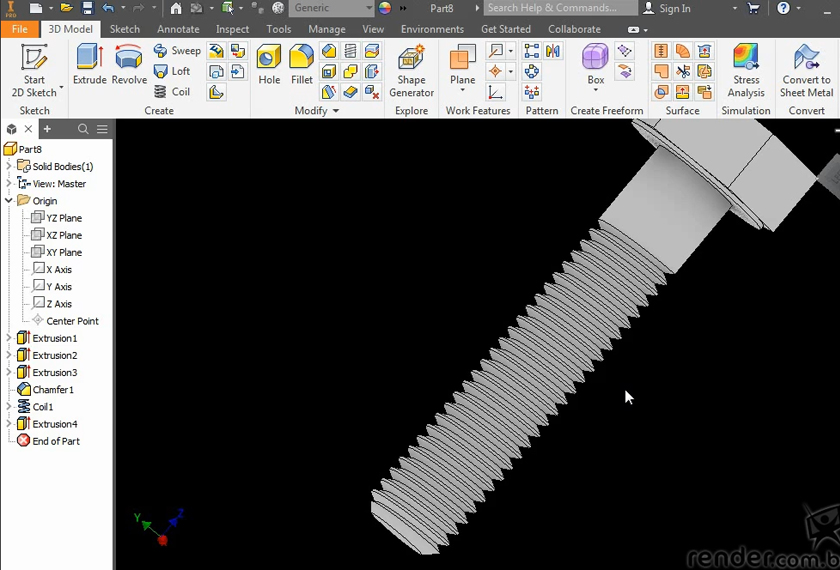840x570 pixels.
Task: Collapse the Origin folder in browser
Action: [x=9, y=201]
